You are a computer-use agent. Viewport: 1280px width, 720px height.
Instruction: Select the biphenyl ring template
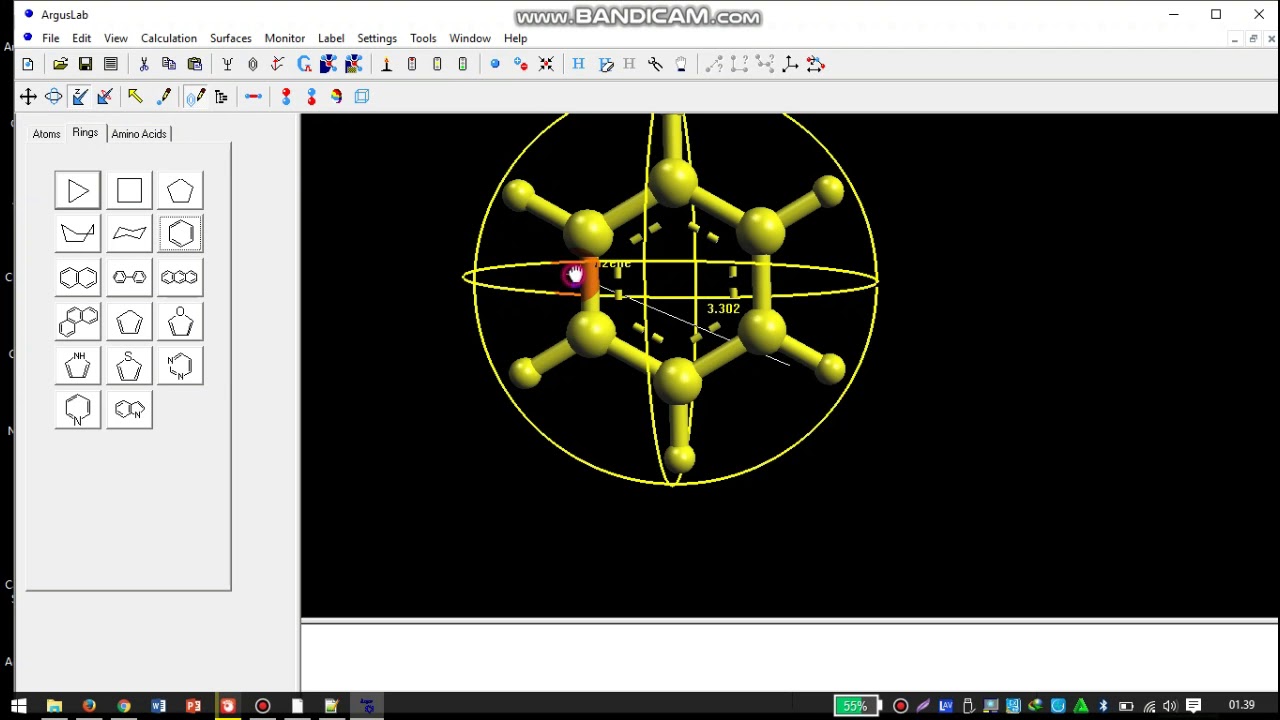coord(129,277)
